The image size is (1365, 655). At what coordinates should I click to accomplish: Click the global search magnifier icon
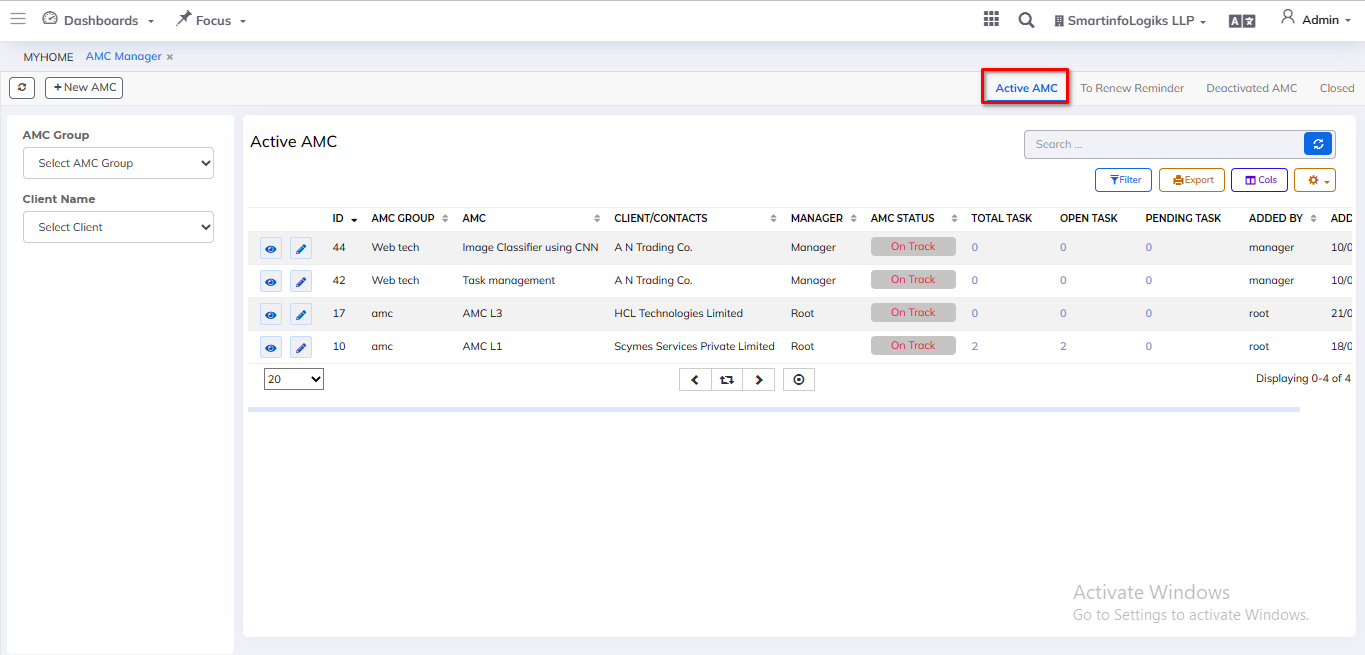click(x=1026, y=20)
